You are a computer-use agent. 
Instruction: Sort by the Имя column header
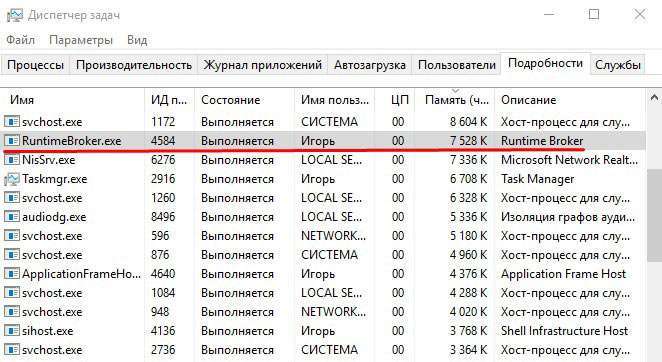73,100
